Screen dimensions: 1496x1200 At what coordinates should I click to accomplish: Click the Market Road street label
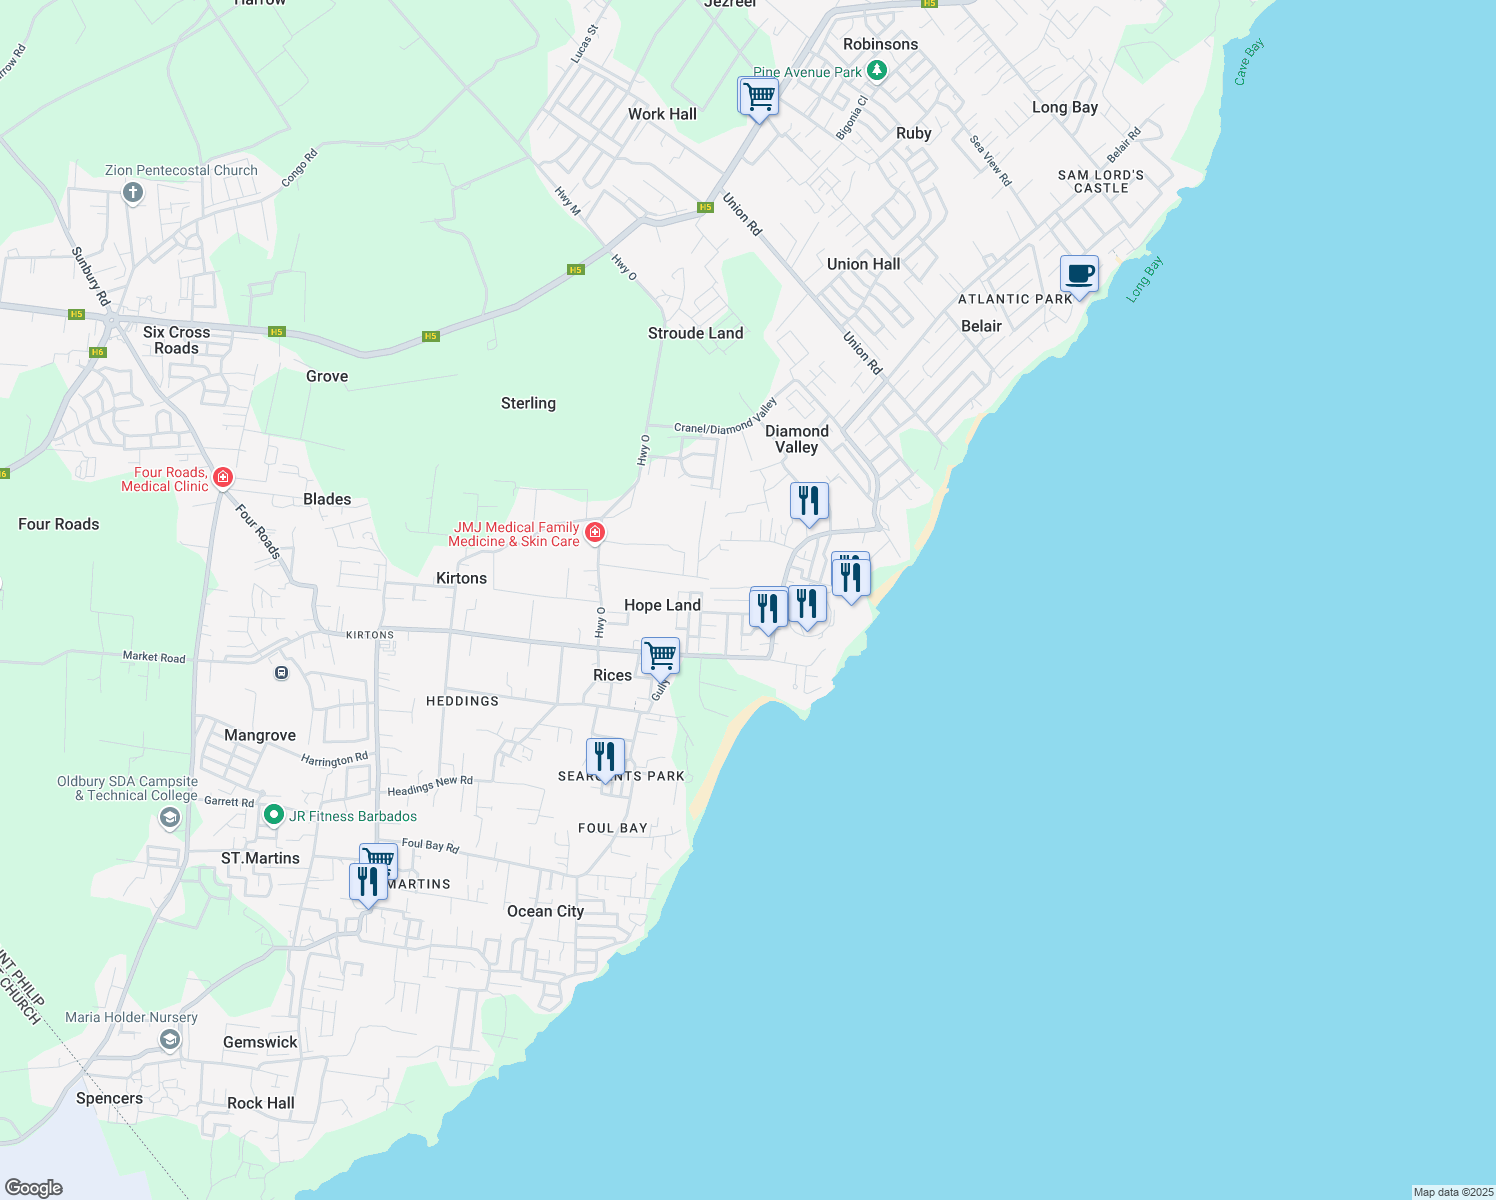[154, 657]
